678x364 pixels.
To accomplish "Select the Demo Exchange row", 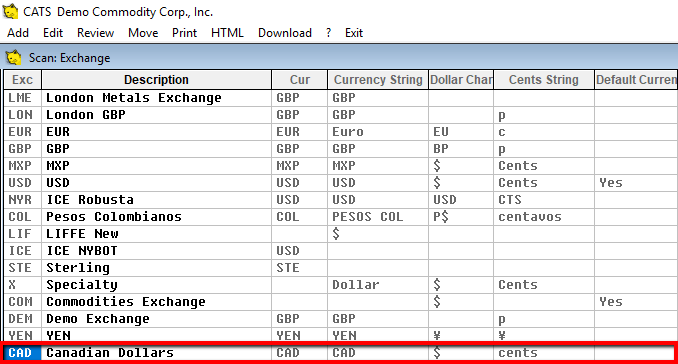I will click(341, 319).
